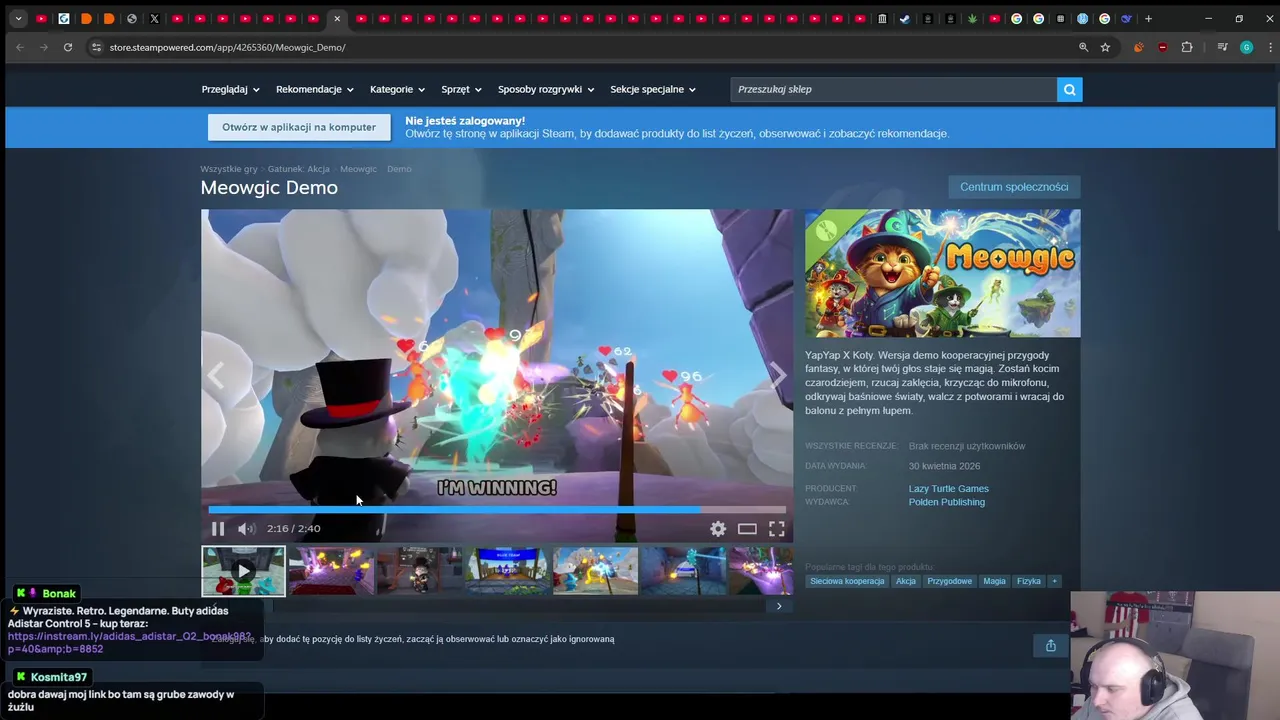This screenshot has height=720, width=1280.
Task: Open the Extensions puzzle-piece icon
Action: tap(1187, 47)
